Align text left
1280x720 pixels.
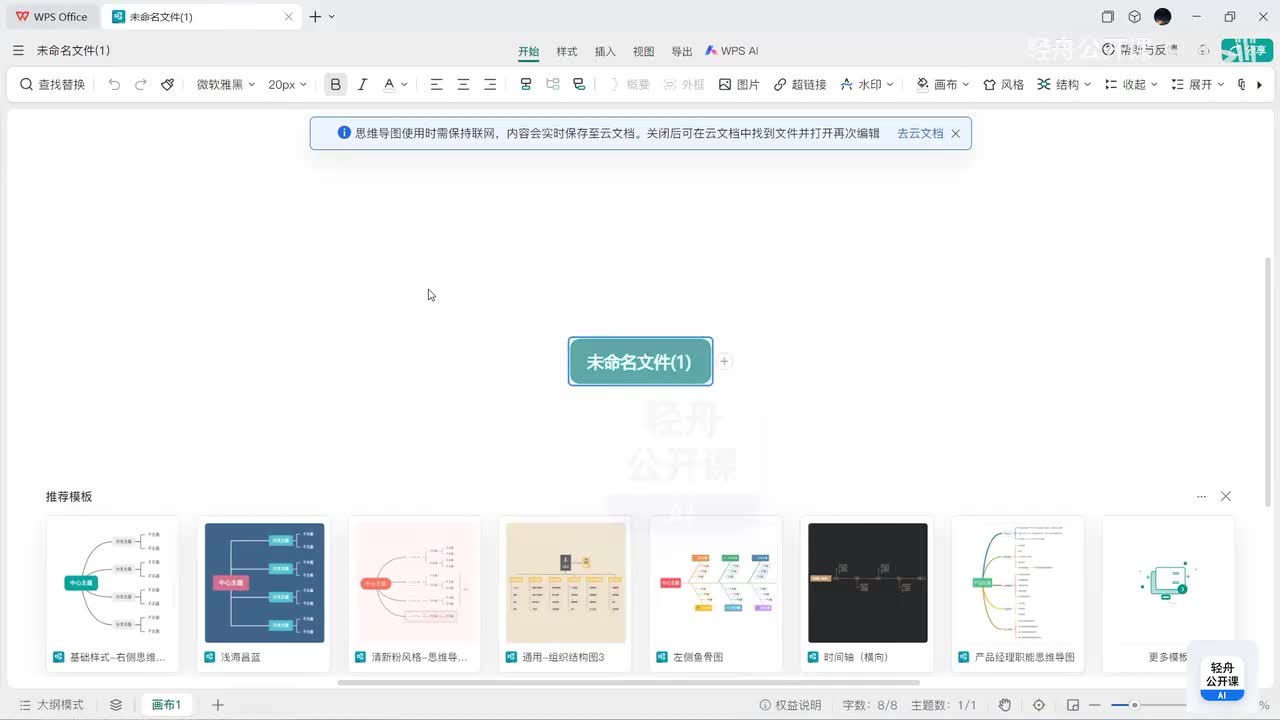[x=436, y=85]
